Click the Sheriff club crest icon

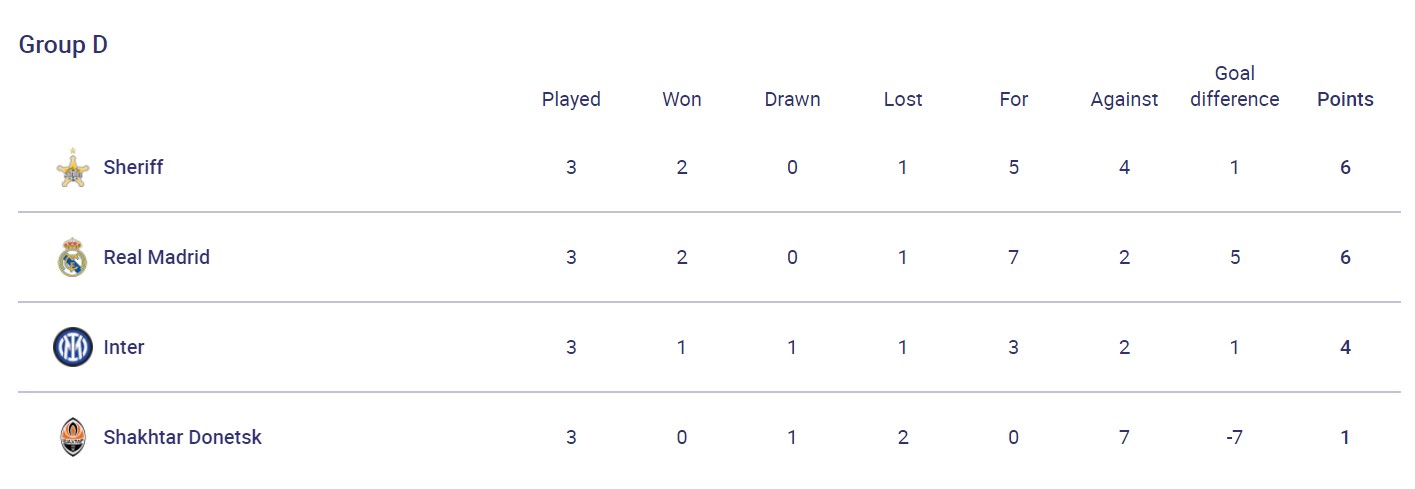pyautogui.click(x=72, y=168)
